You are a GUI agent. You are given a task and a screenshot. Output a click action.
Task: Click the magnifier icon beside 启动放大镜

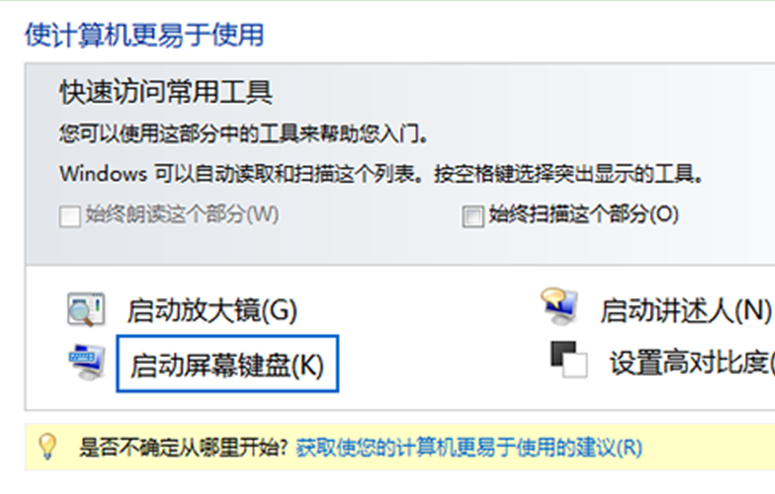[x=86, y=310]
